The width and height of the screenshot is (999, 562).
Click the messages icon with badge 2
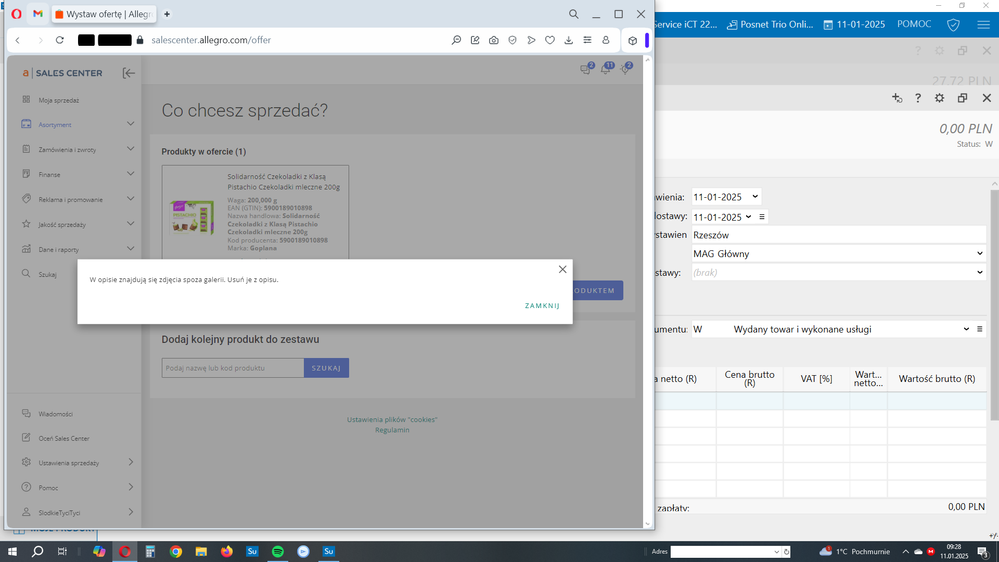click(x=586, y=69)
